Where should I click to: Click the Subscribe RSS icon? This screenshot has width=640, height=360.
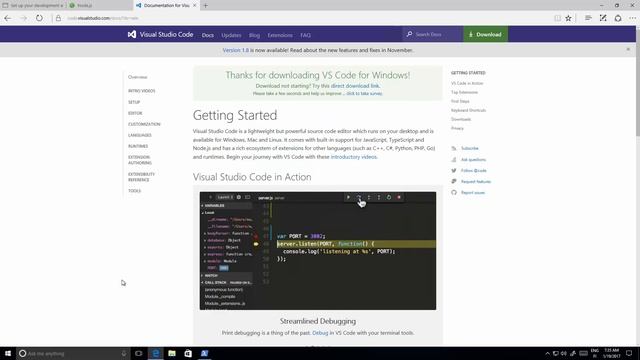click(x=454, y=148)
